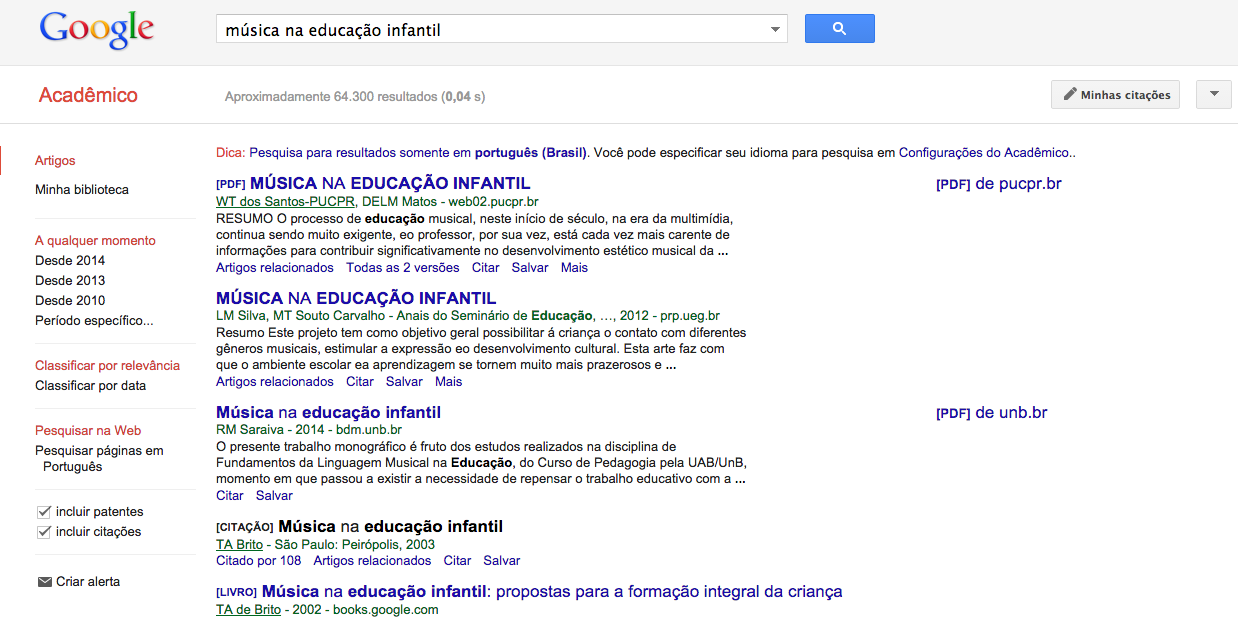1238x620 pixels.
Task: Sort with Classificar por data
Action: pos(90,386)
